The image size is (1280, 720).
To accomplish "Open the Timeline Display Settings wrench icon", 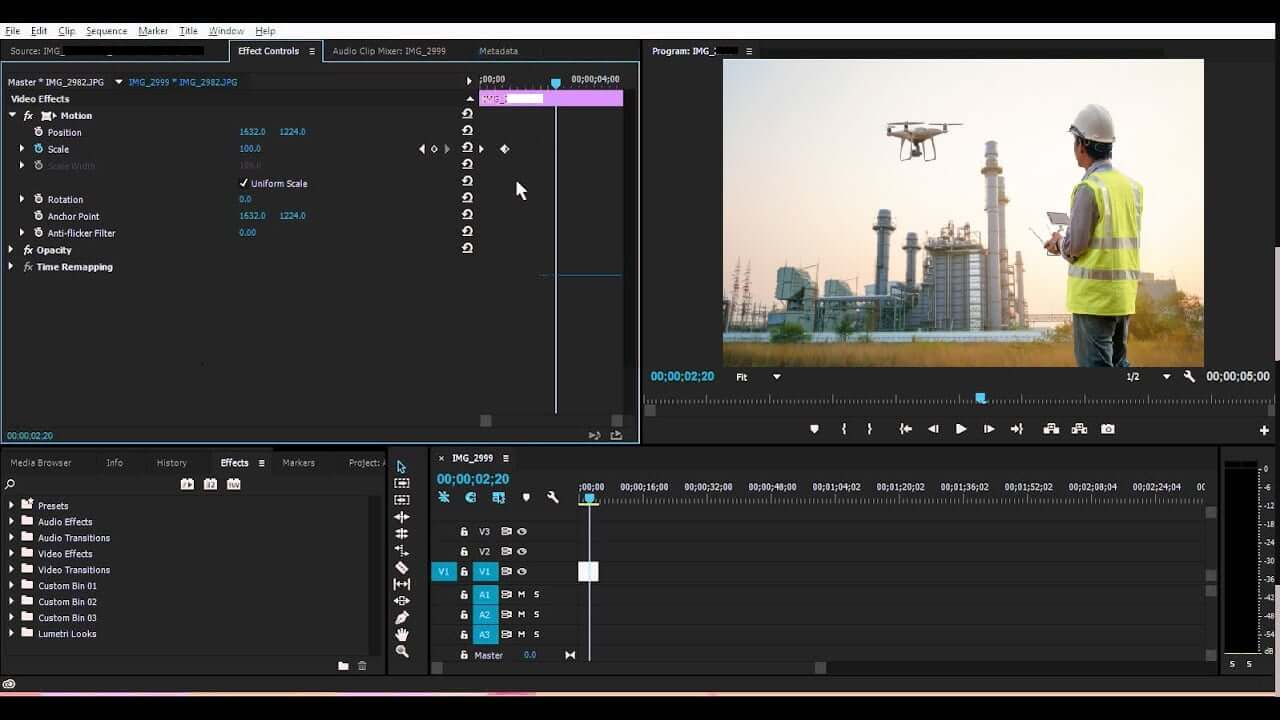I will 551,497.
